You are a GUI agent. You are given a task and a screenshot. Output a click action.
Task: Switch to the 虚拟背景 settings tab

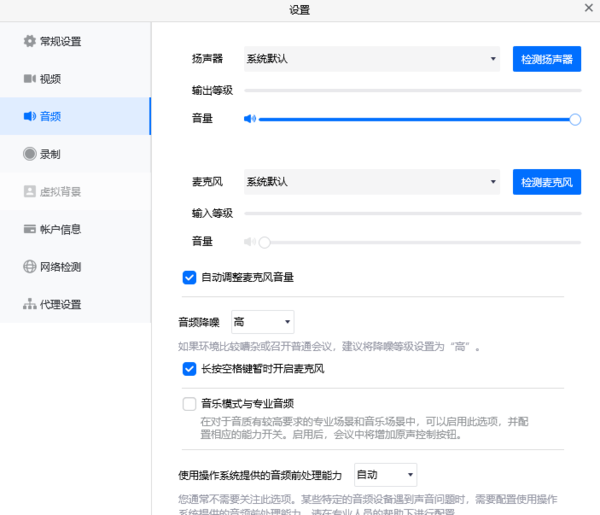(x=60, y=192)
